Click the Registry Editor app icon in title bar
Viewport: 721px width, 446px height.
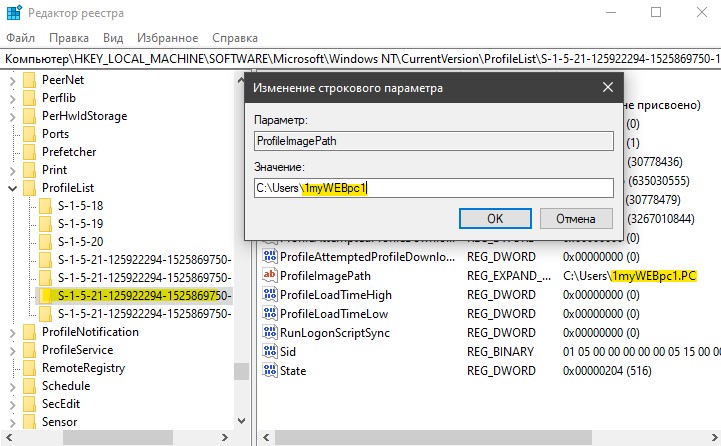pos(14,13)
